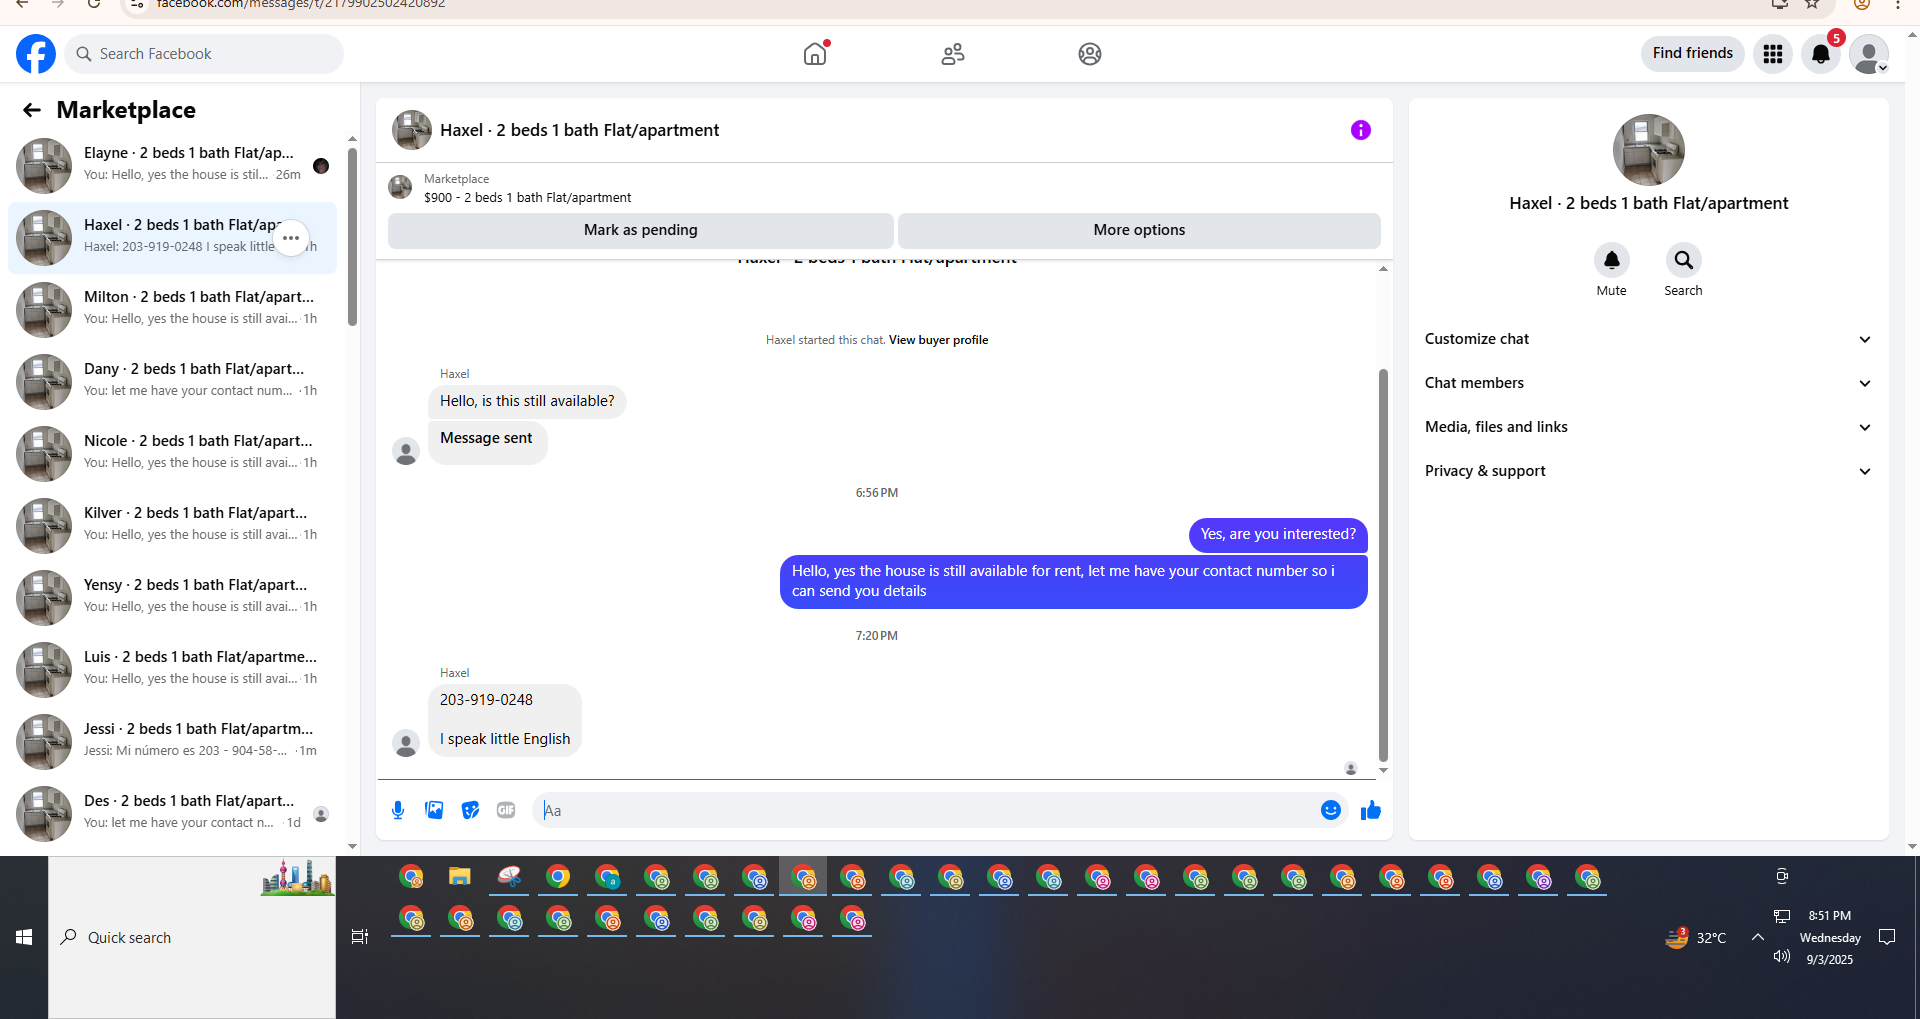Expand the Privacy & support section

point(1648,471)
